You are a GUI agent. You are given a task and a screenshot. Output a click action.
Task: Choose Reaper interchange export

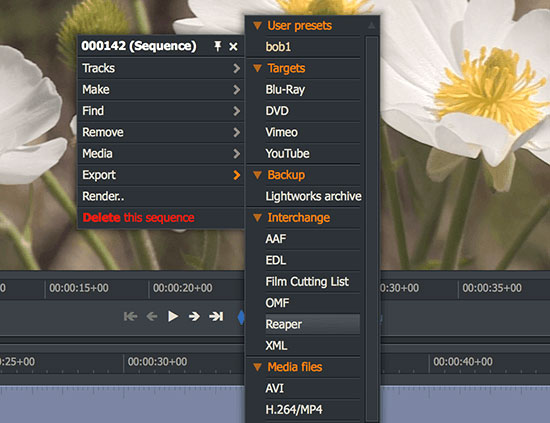click(x=303, y=324)
